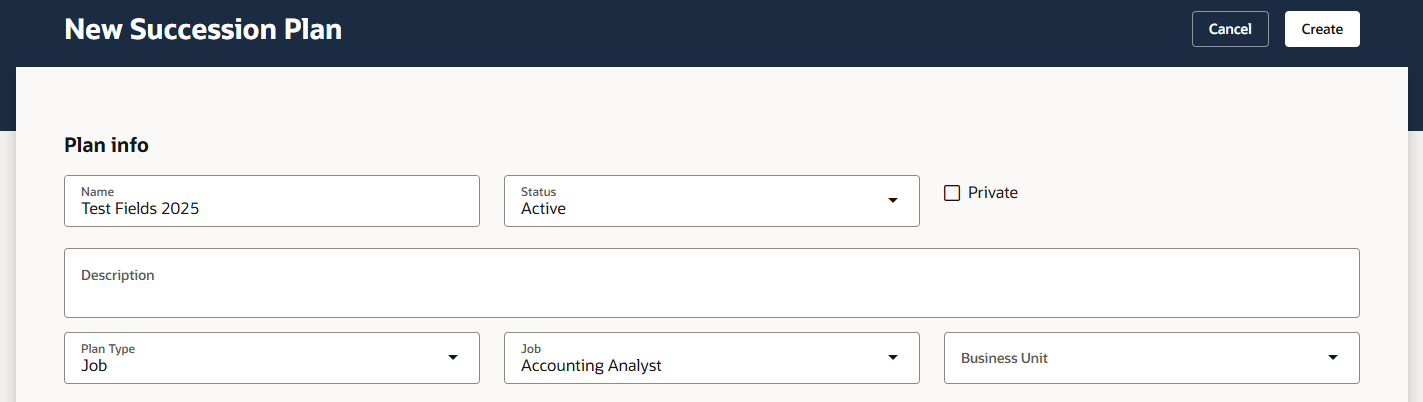1423x402 pixels.
Task: Click the small Job label above Accounting Analyst
Action: (x=530, y=349)
